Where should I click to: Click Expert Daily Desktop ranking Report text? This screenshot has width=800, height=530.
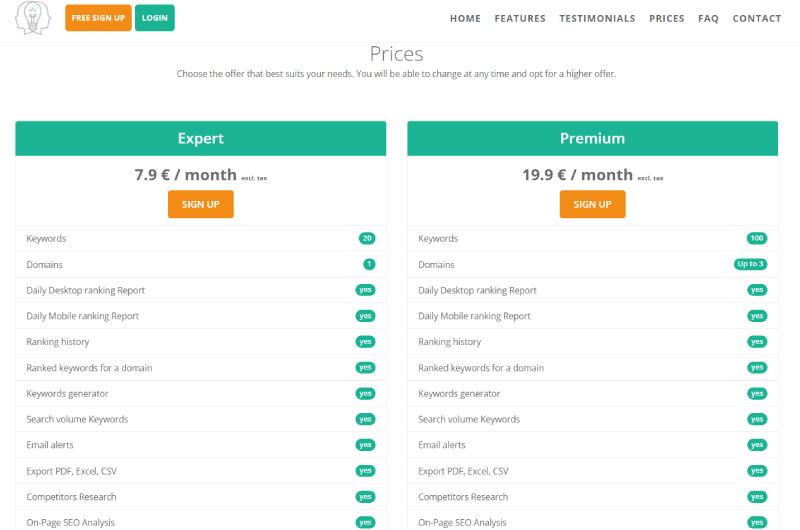click(x=86, y=290)
